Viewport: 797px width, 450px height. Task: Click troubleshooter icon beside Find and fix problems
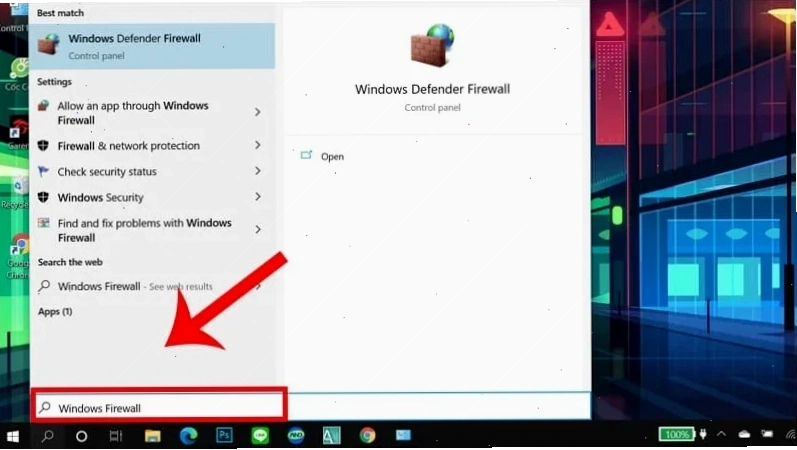[x=43, y=223]
